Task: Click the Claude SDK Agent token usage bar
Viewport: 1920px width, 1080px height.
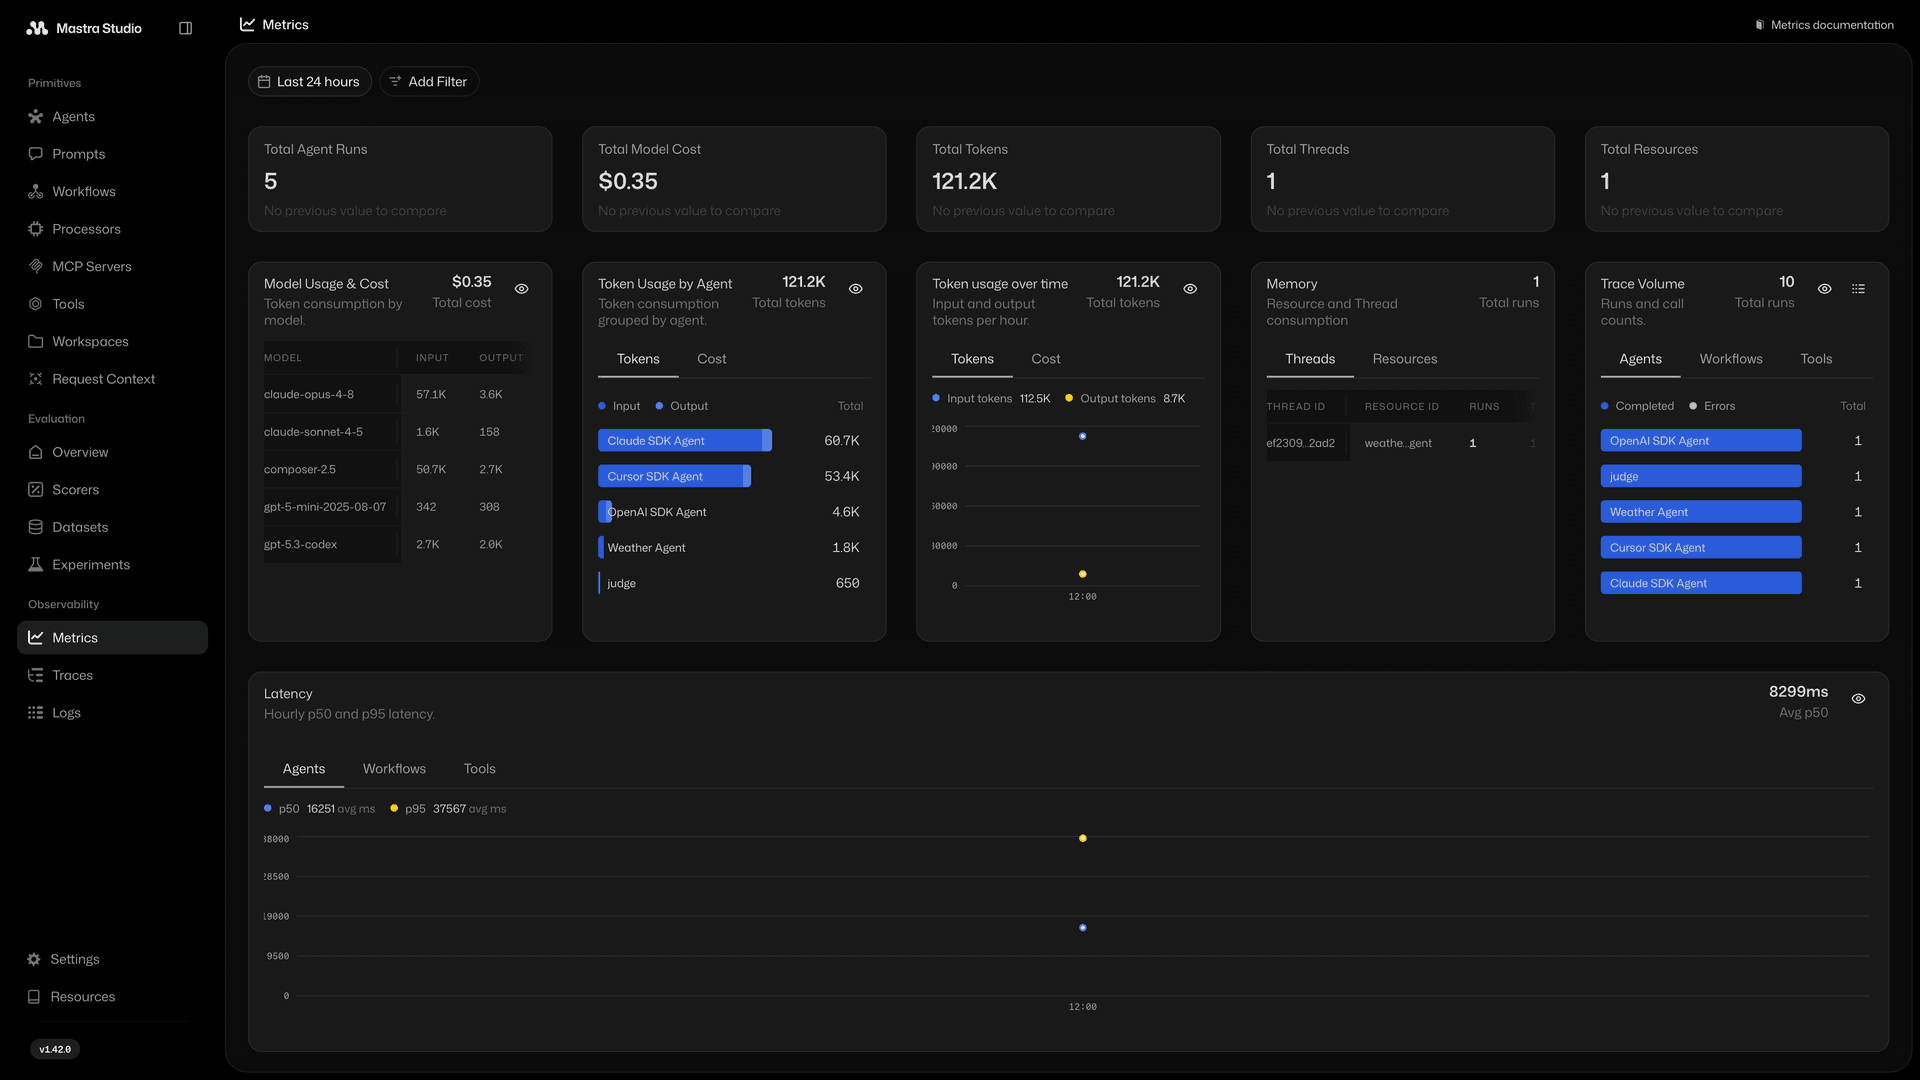Action: pyautogui.click(x=685, y=441)
